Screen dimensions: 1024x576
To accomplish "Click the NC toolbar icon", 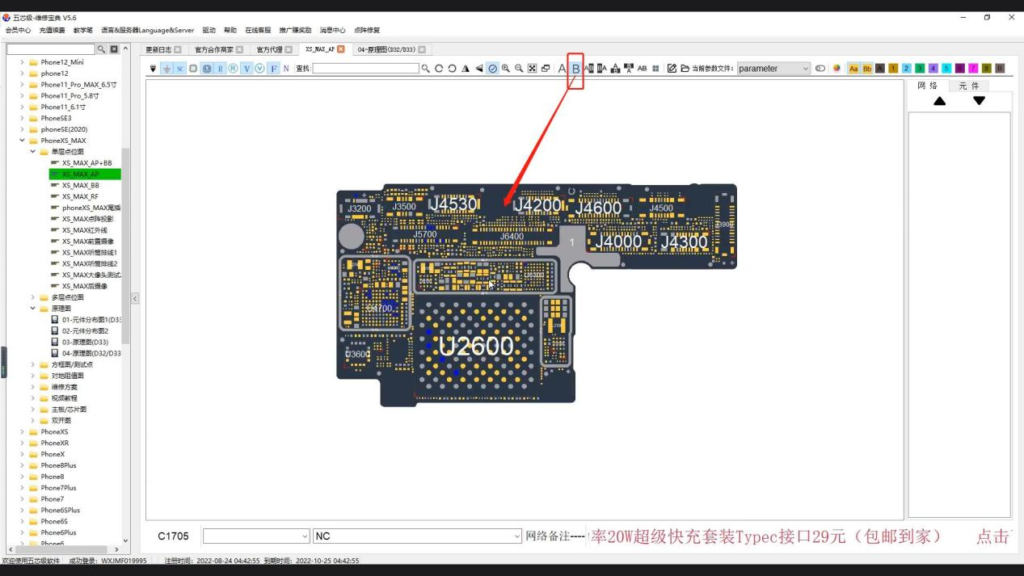I will pos(180,69).
